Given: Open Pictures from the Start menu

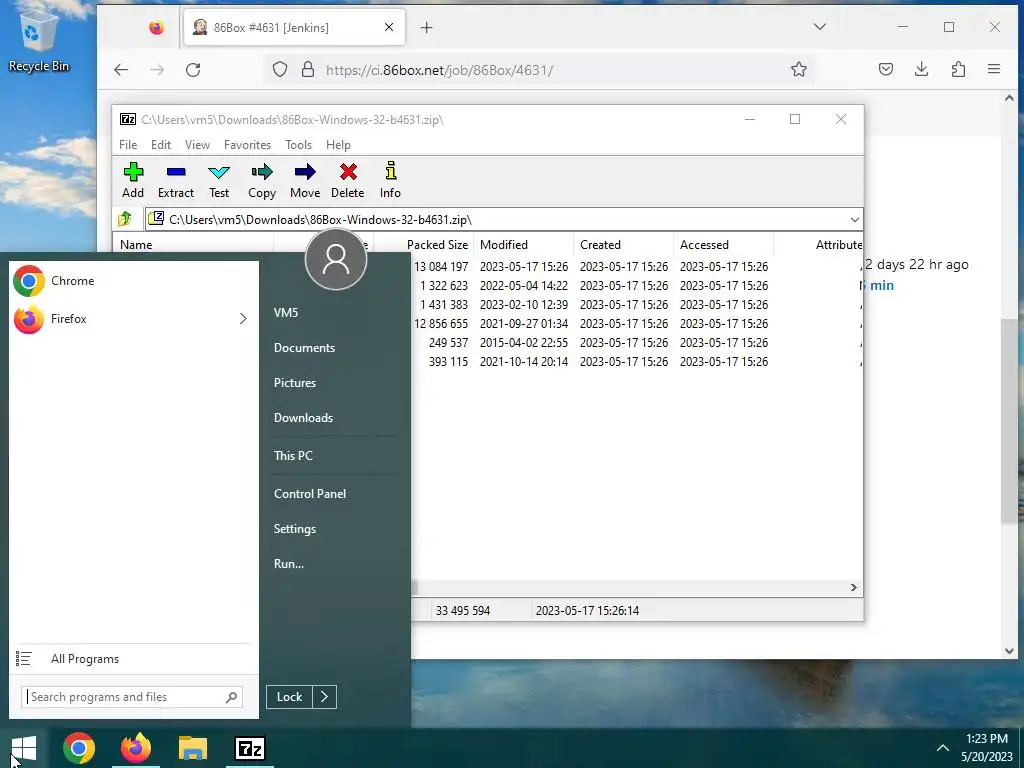Looking at the screenshot, I should (295, 383).
